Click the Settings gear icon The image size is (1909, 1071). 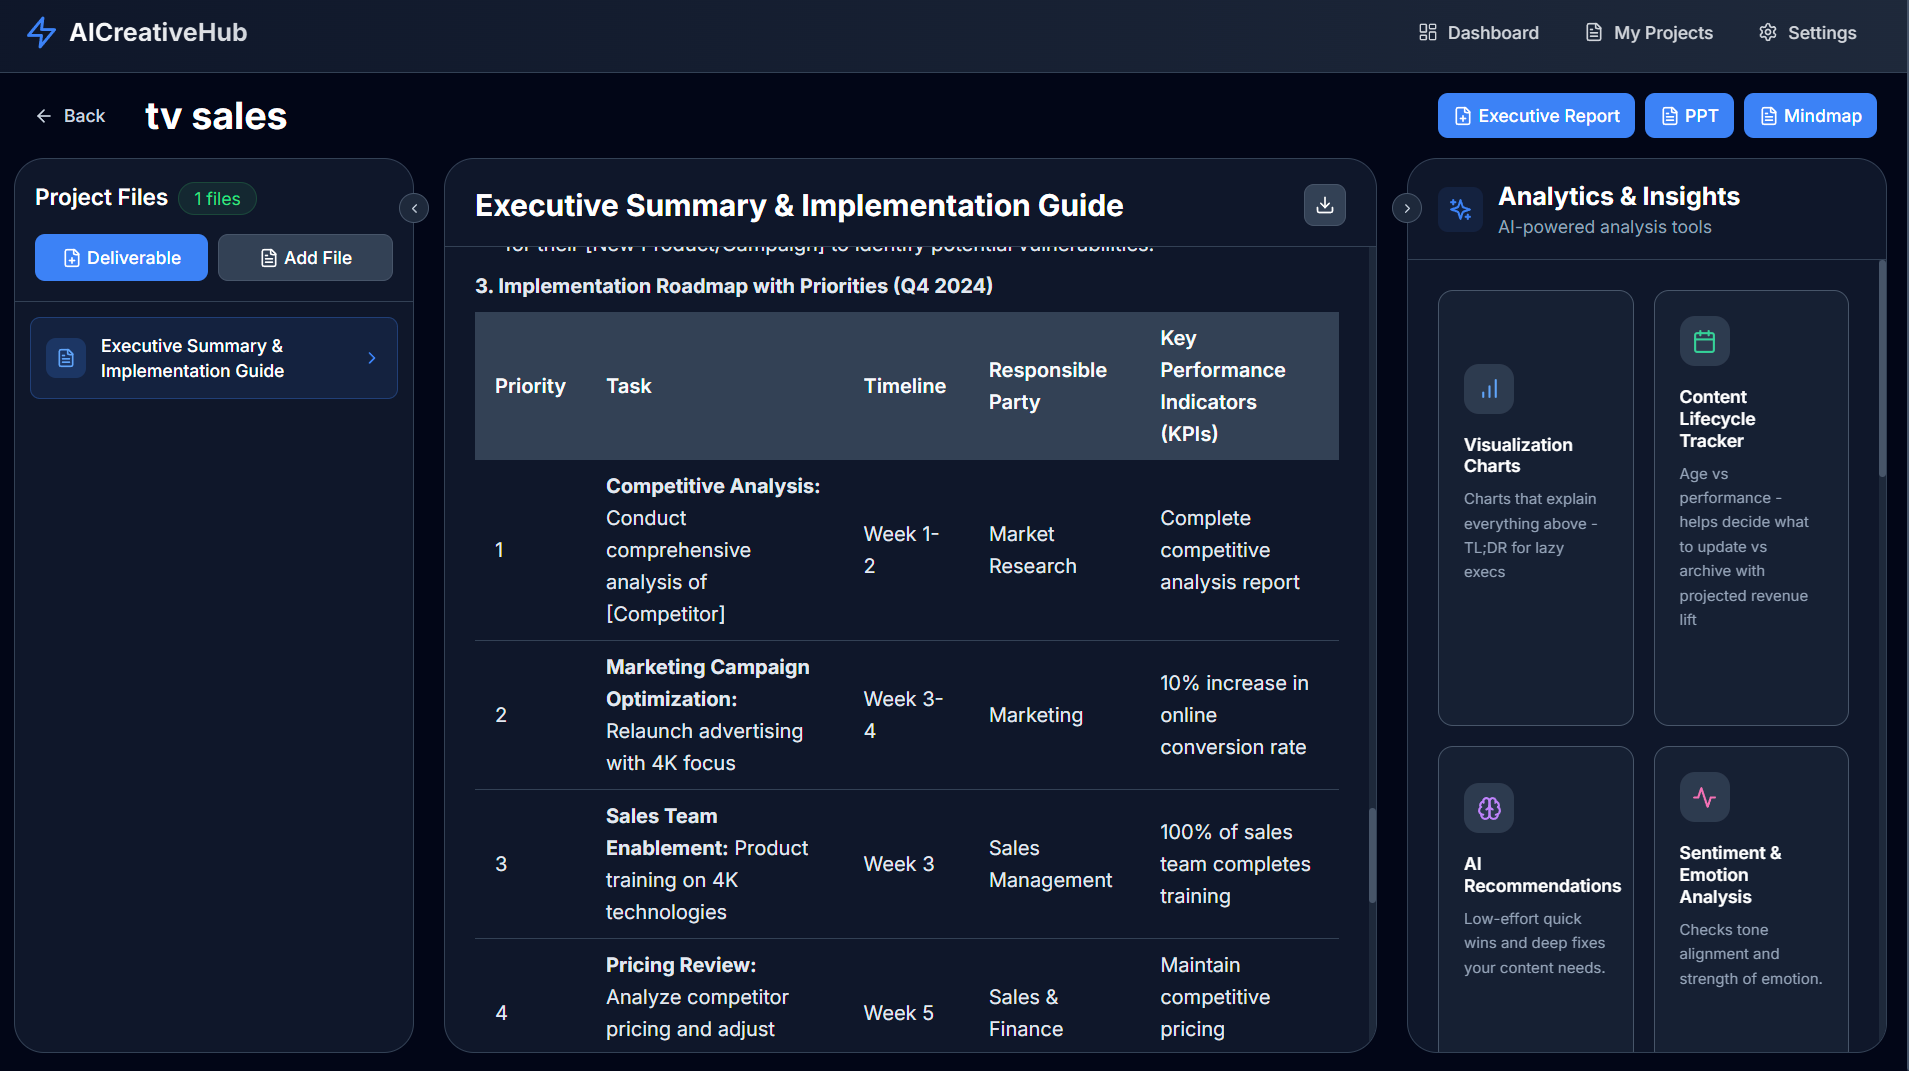point(1768,33)
